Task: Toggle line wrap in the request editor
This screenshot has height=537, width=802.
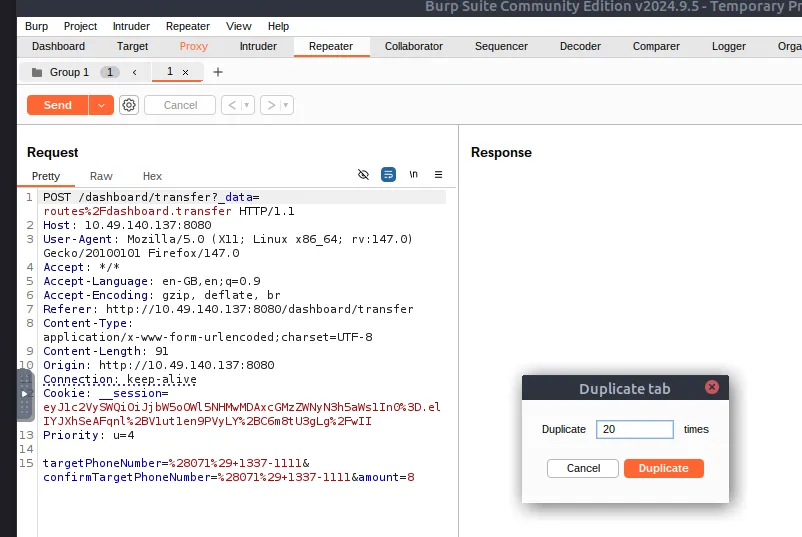Action: (389, 174)
